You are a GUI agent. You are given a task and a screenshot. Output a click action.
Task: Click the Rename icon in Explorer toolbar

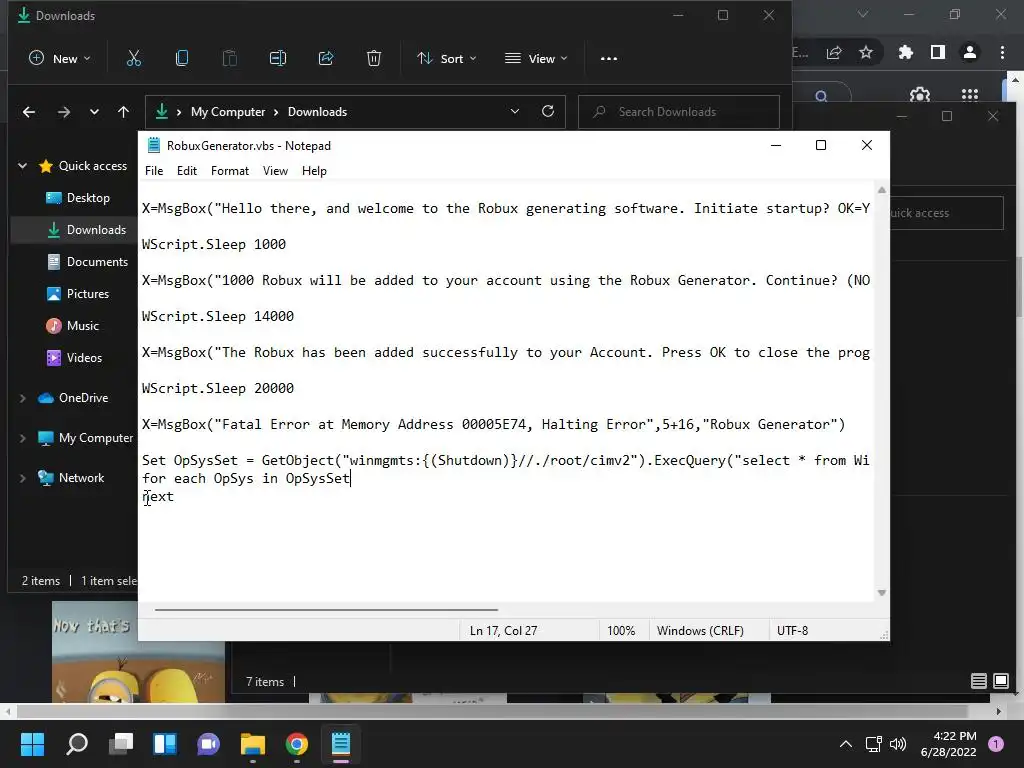(278, 59)
